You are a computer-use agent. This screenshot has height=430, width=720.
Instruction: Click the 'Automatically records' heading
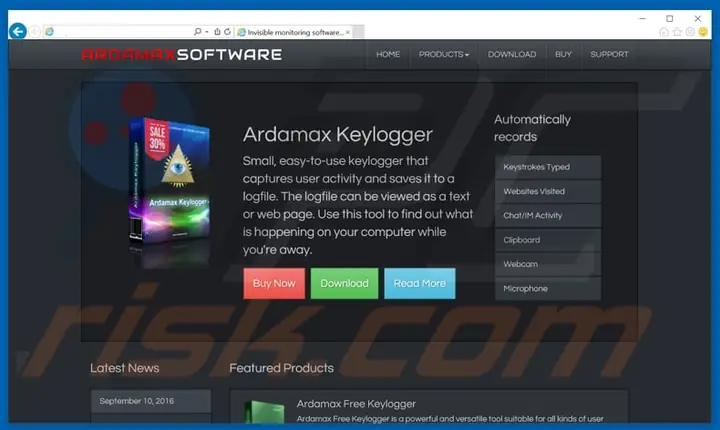(532, 128)
